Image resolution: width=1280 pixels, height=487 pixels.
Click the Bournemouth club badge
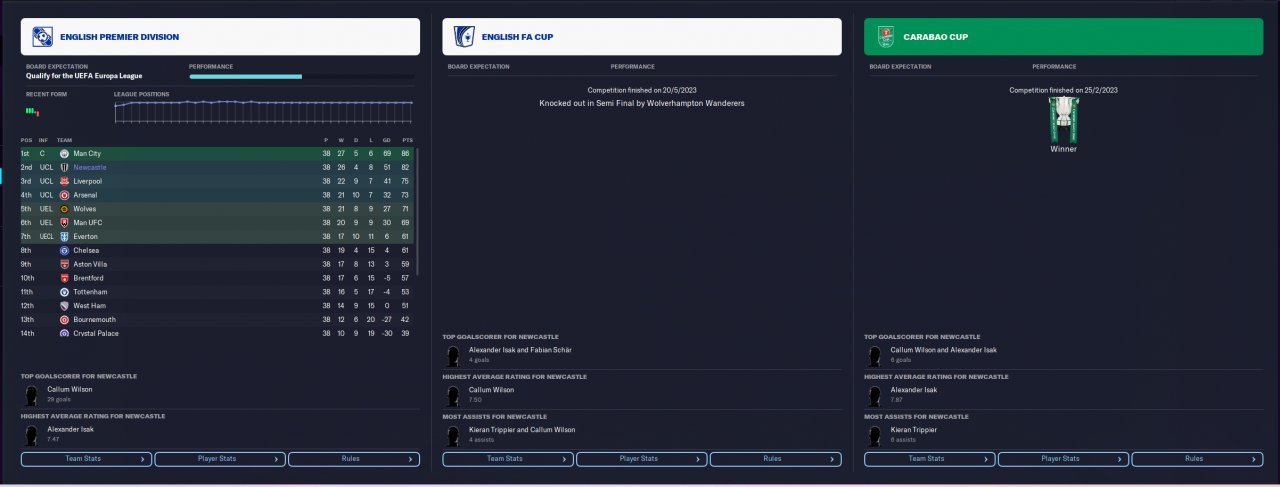[64, 319]
